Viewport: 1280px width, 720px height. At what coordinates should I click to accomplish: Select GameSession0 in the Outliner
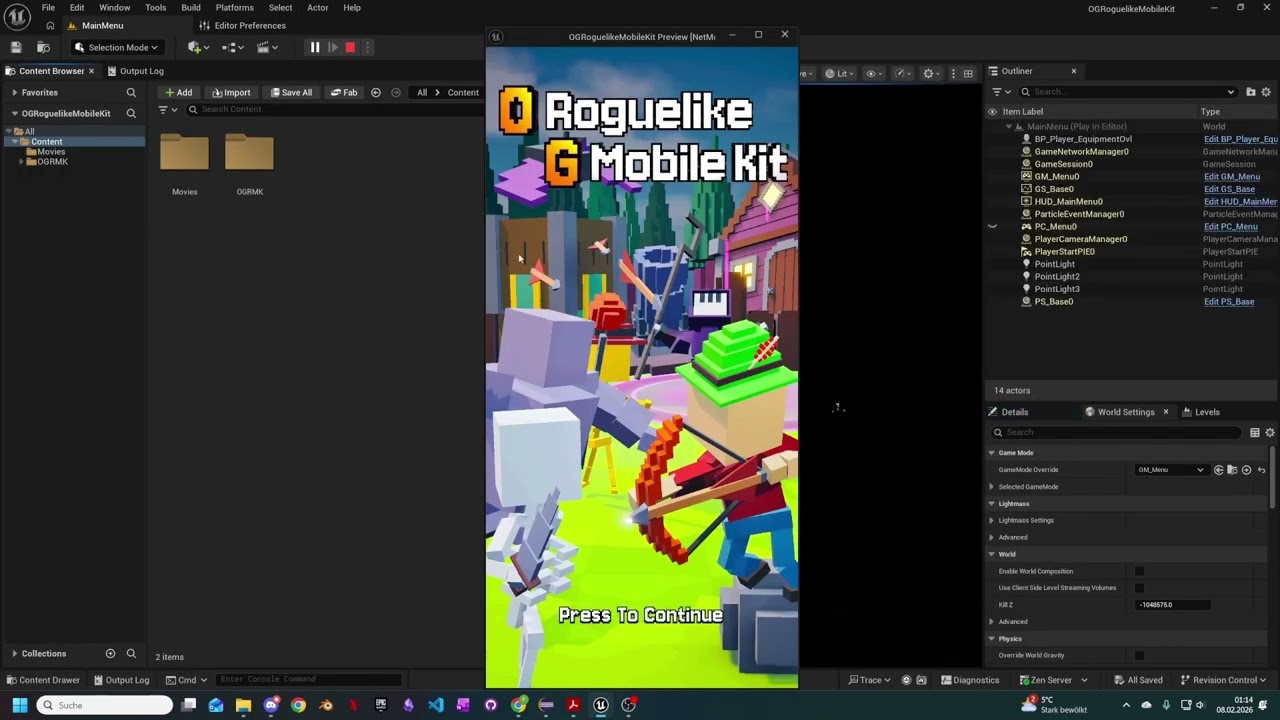tap(1063, 164)
